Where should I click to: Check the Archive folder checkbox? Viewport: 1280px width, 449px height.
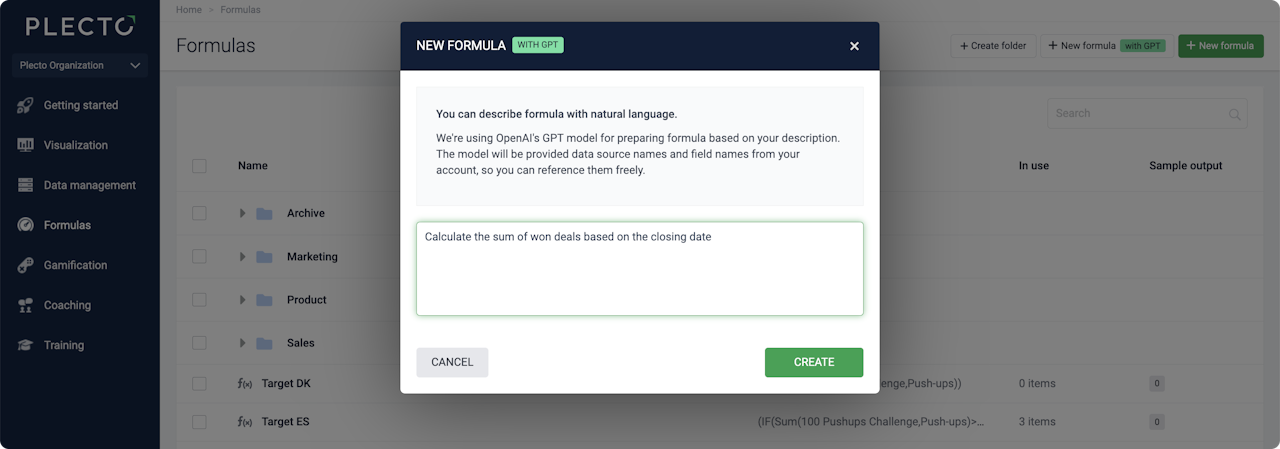199,213
